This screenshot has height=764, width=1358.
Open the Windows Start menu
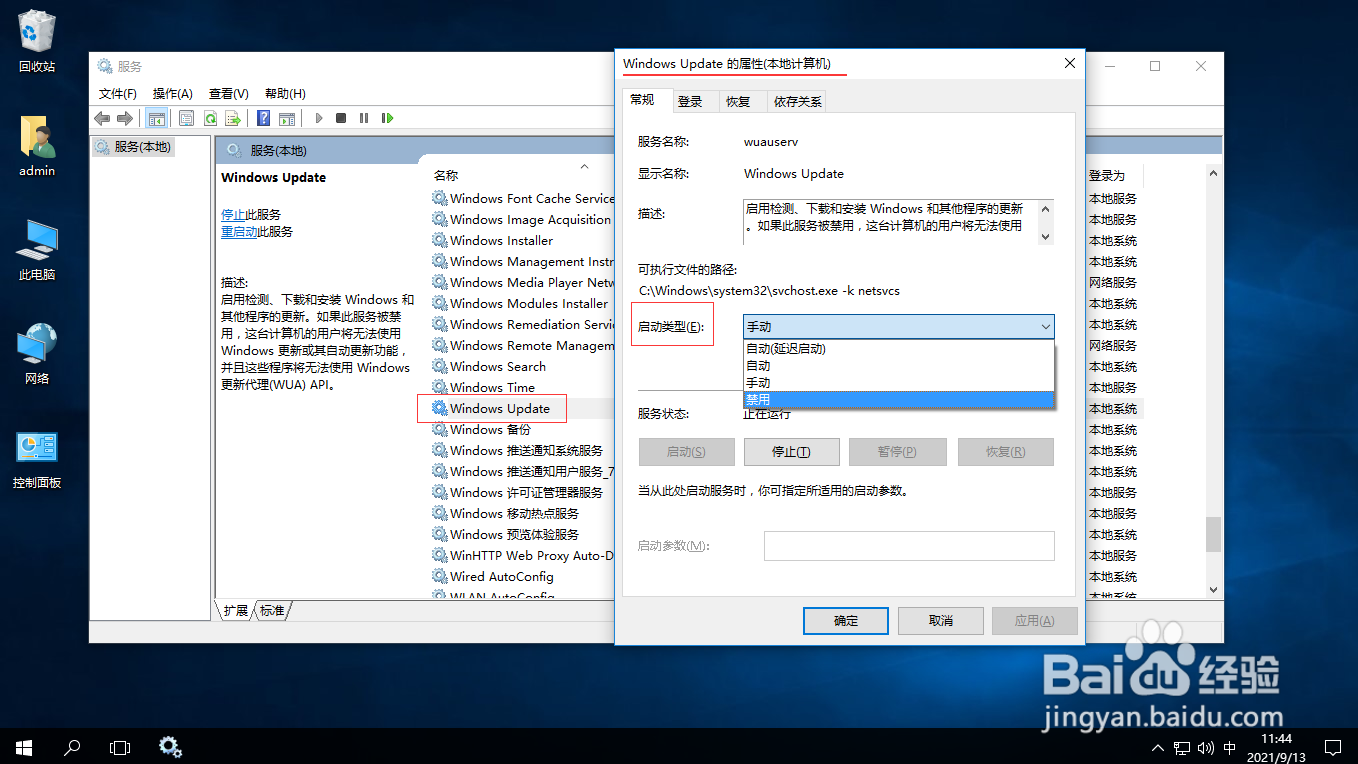point(23,746)
